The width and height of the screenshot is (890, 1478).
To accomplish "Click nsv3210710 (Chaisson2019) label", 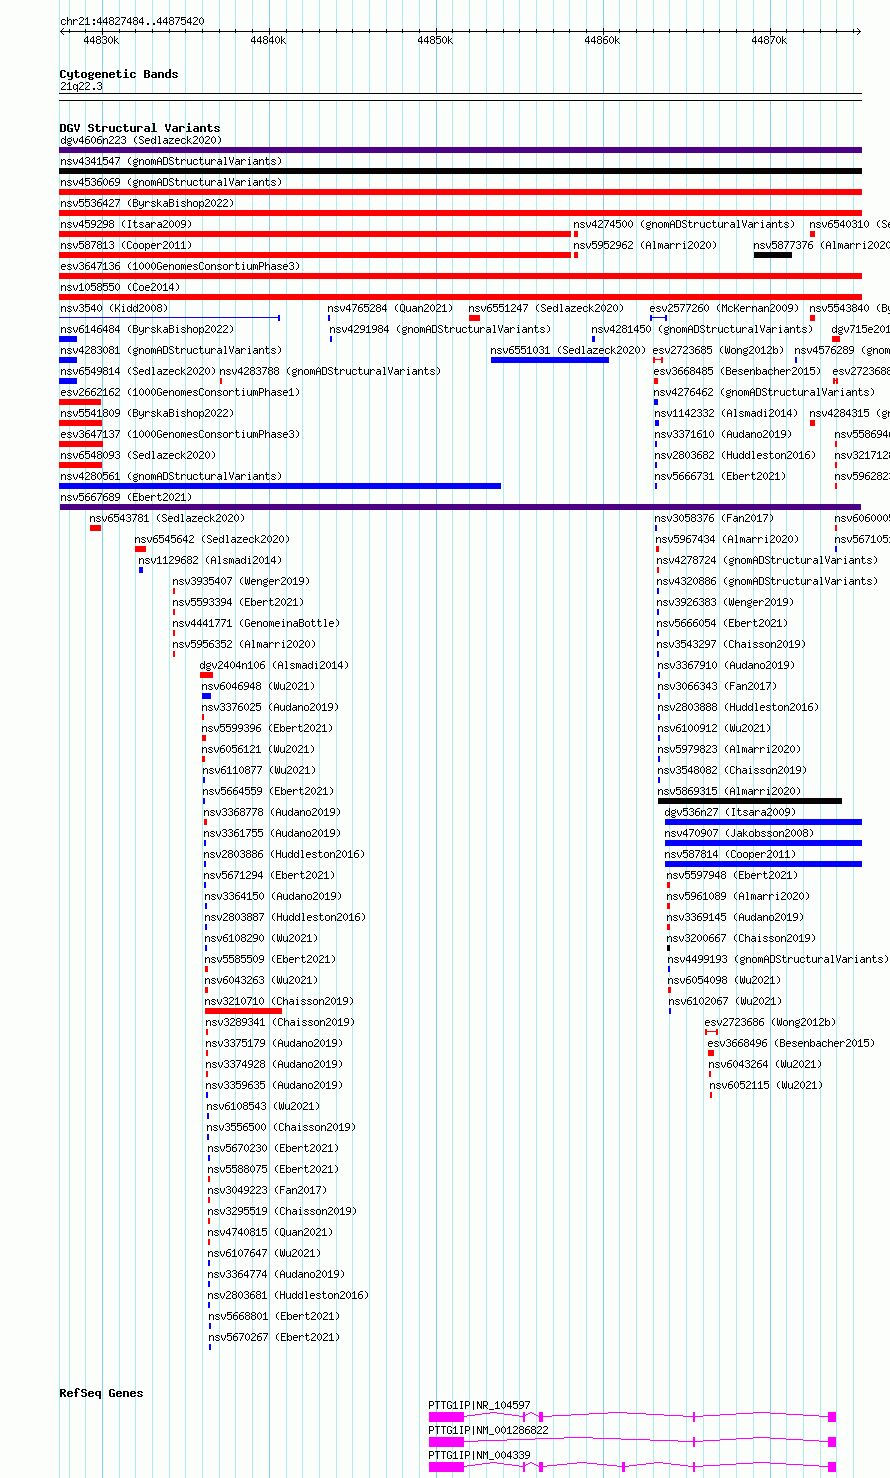I will [x=279, y=1001].
